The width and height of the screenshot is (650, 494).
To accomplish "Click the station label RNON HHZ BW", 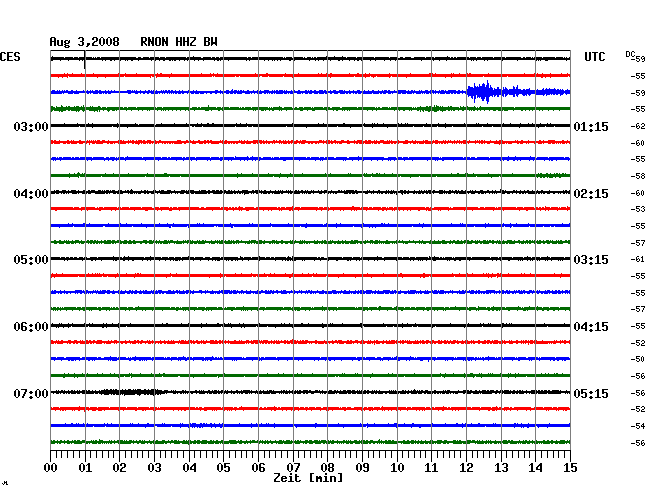I will 179,42.
